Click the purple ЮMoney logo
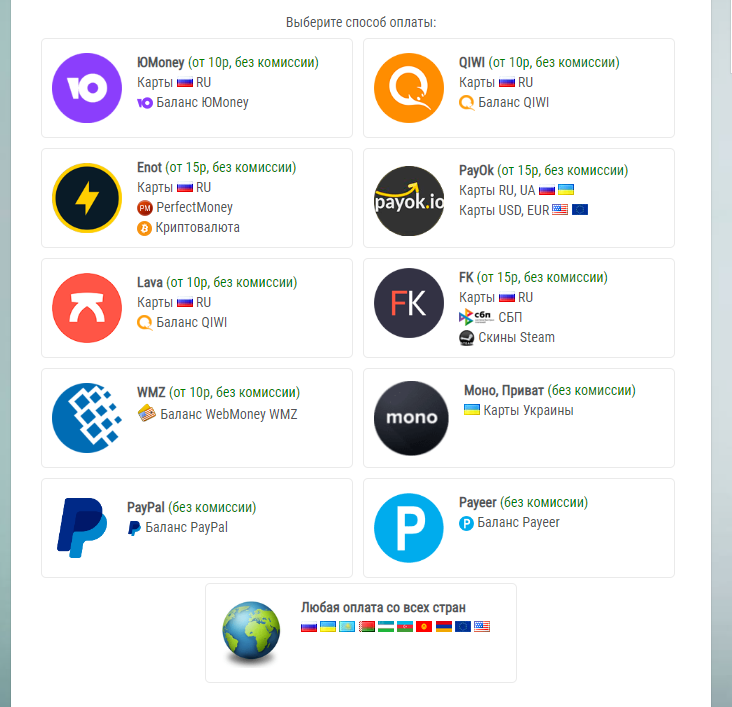Viewport: 732px width, 707px height. [x=87, y=88]
